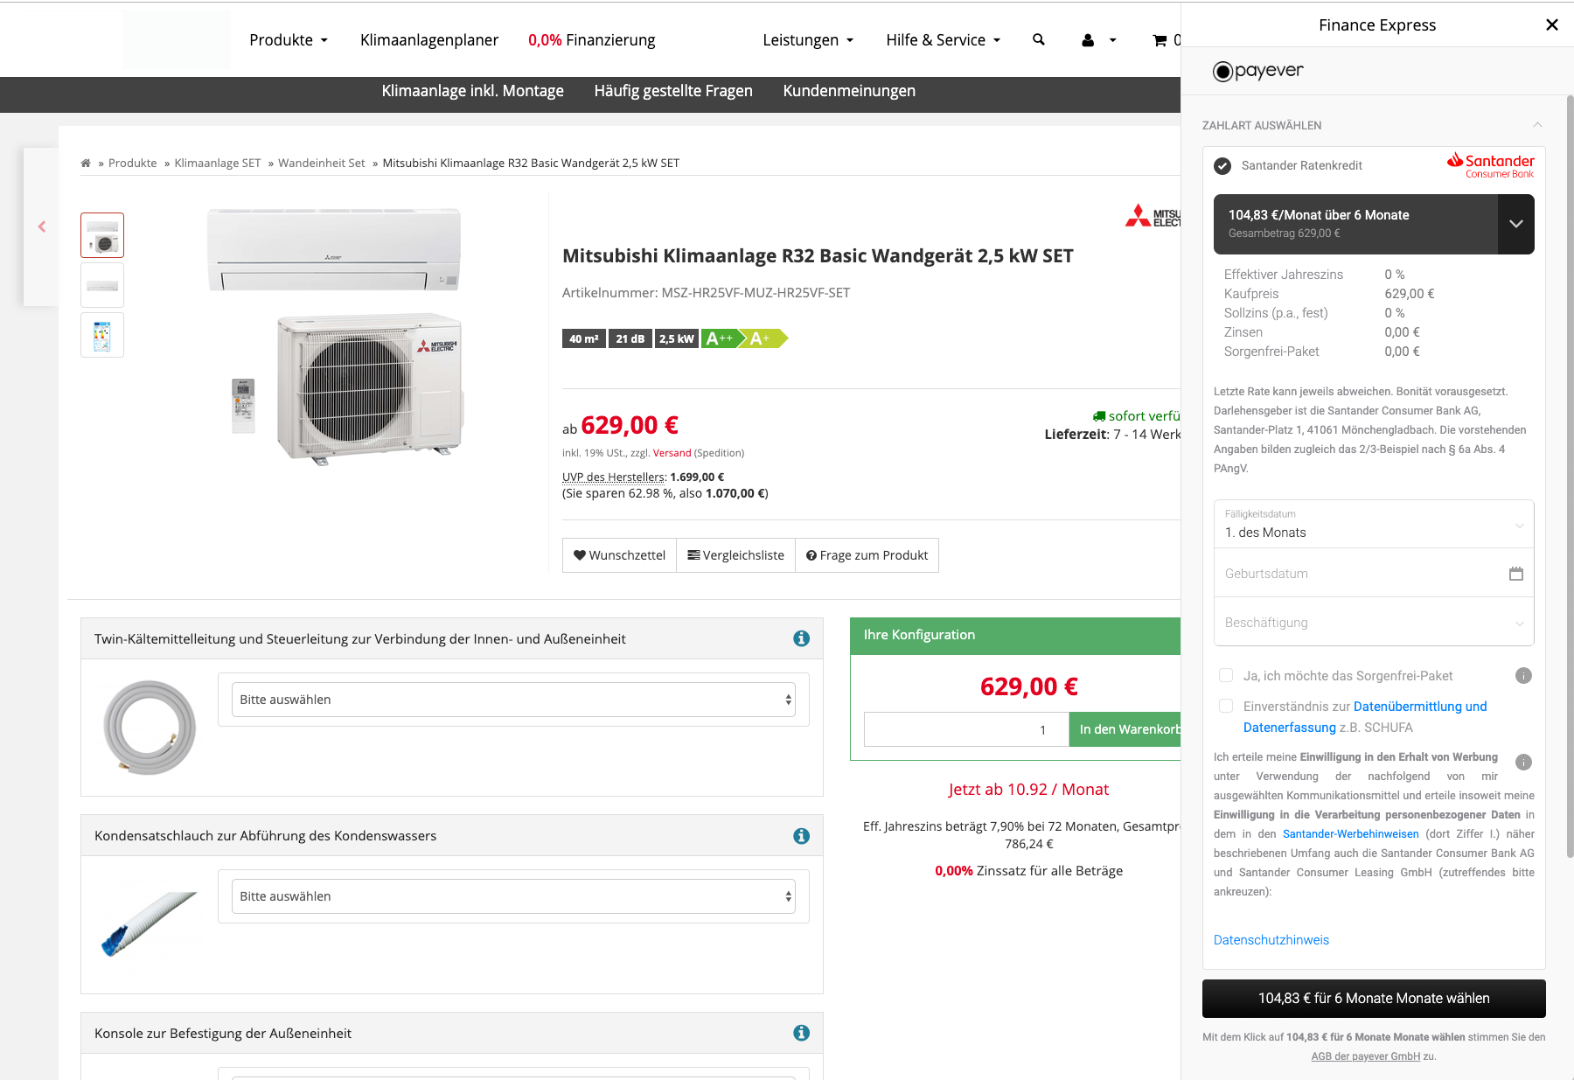Image resolution: width=1574 pixels, height=1080 pixels.
Task: Open the Hilfe & Service dropdown menu
Action: (943, 40)
